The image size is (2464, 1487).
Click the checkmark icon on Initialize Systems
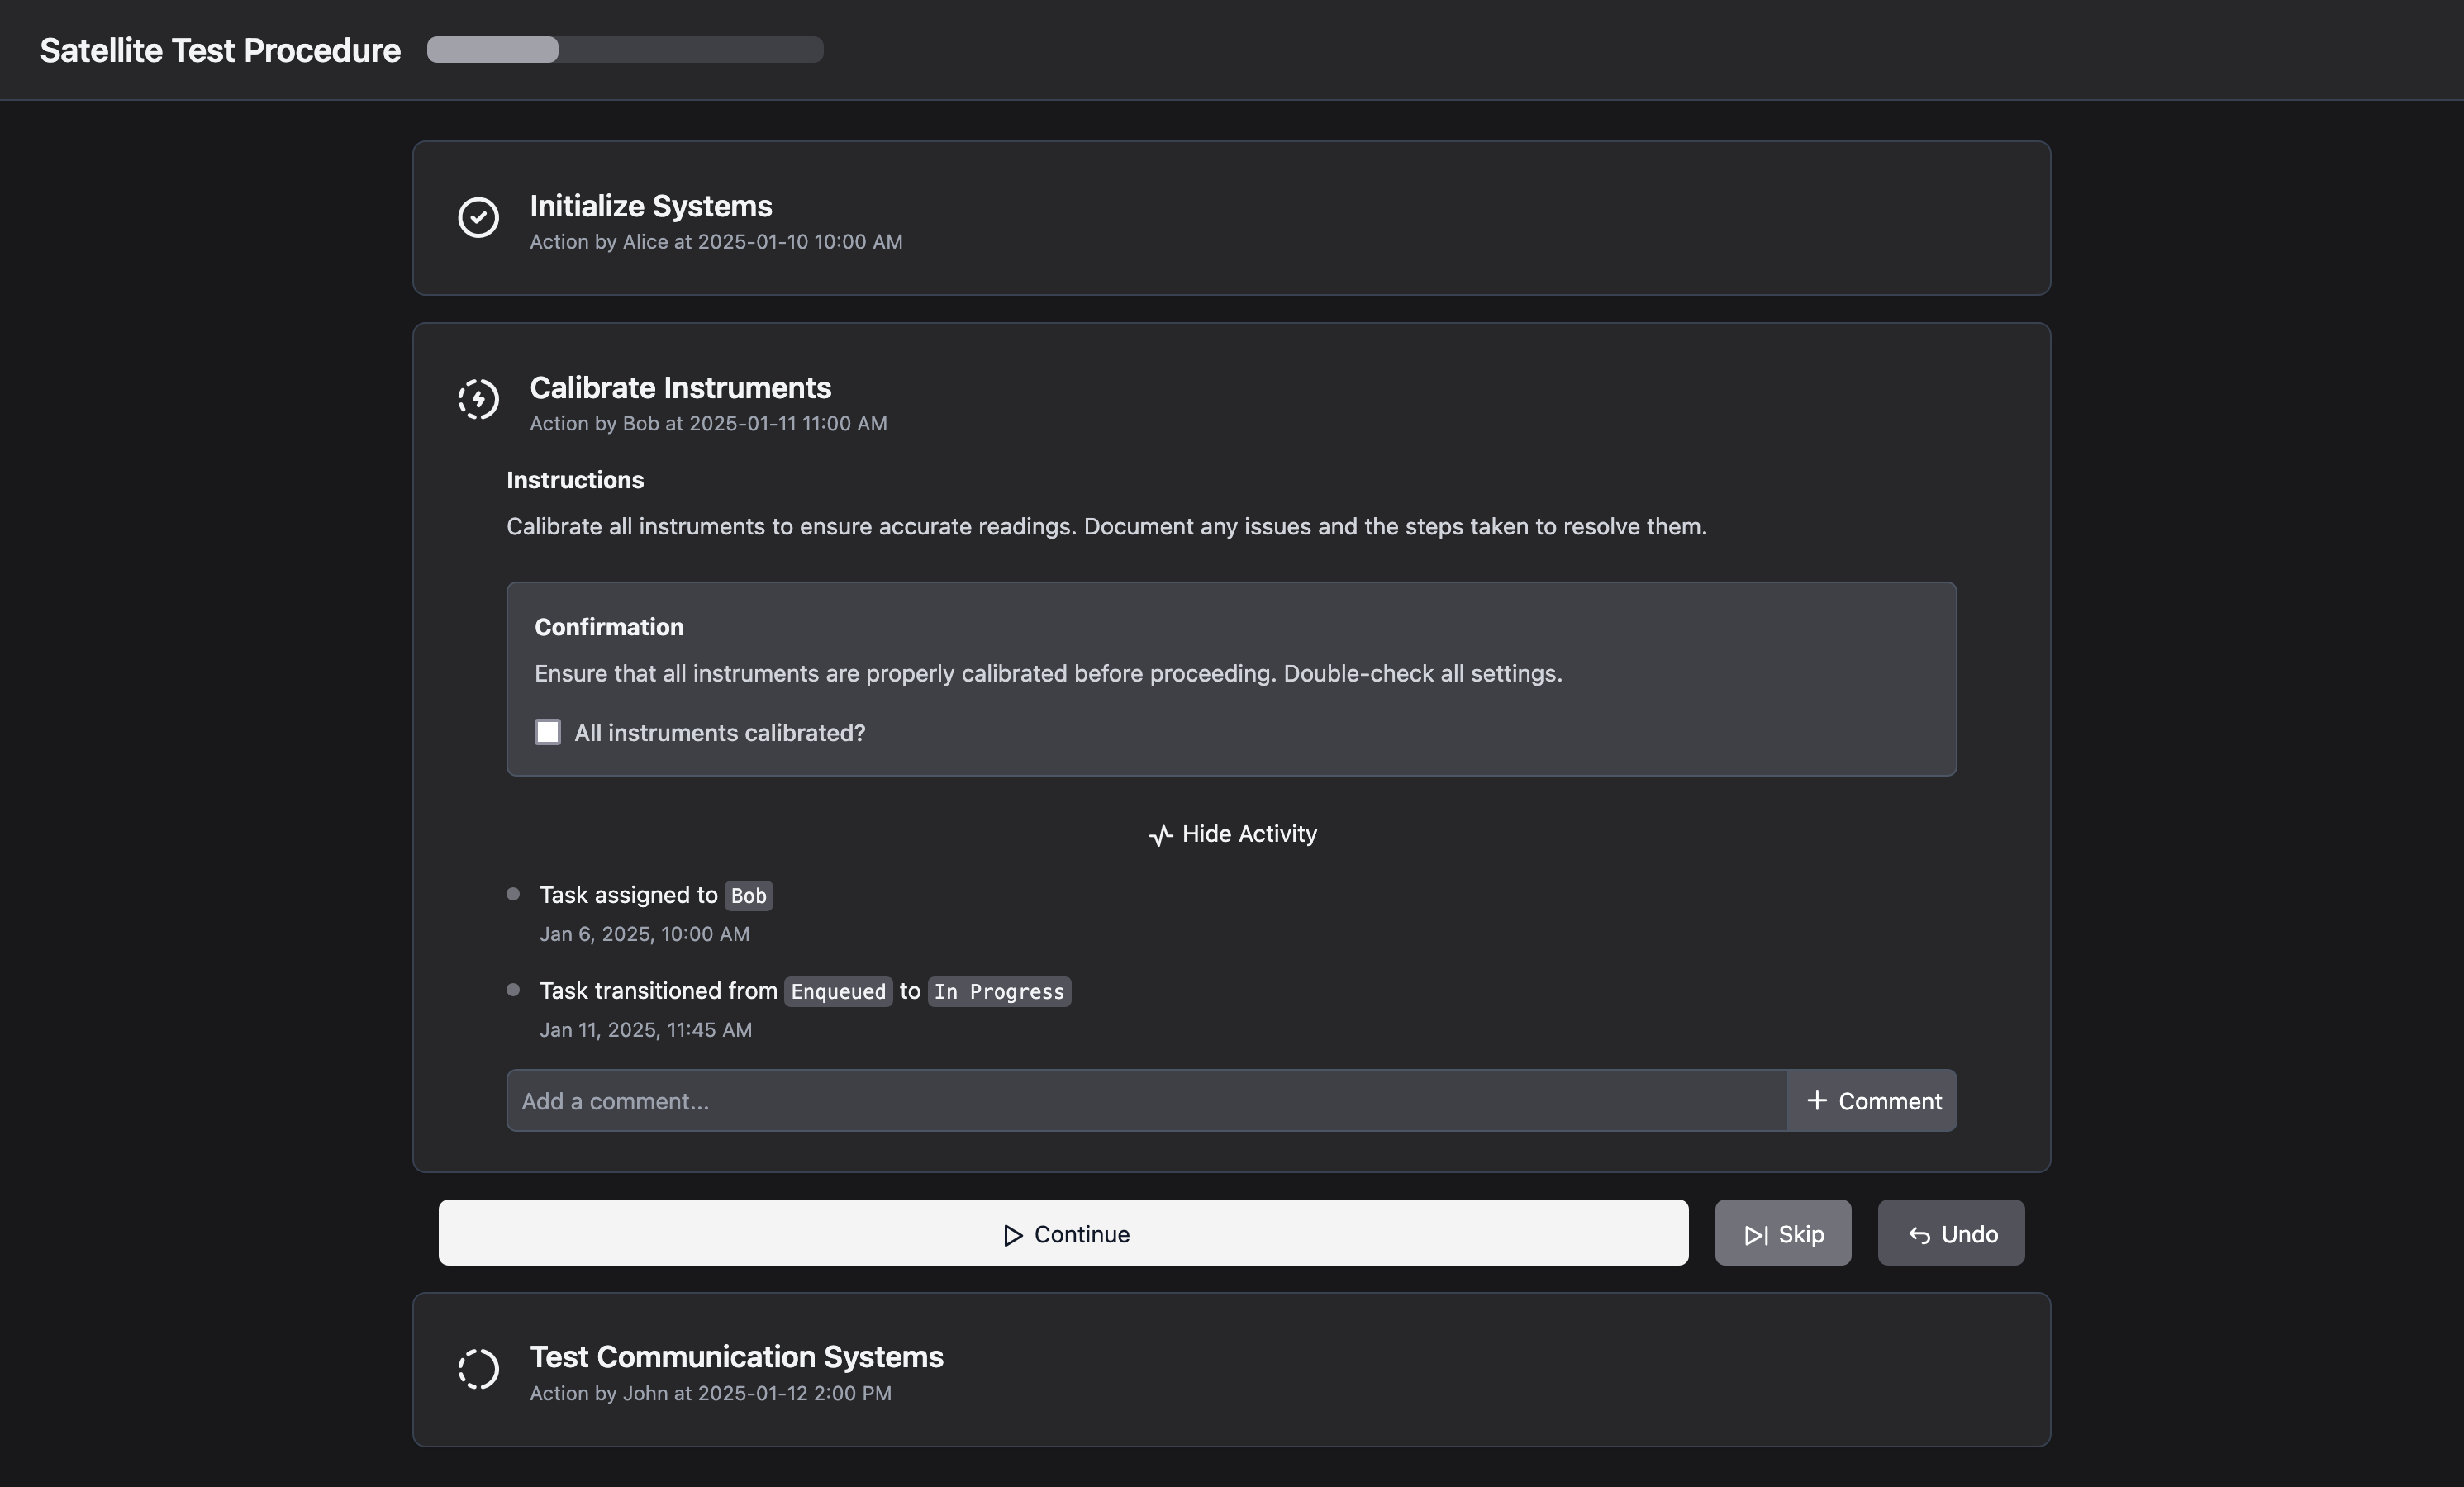(x=478, y=218)
